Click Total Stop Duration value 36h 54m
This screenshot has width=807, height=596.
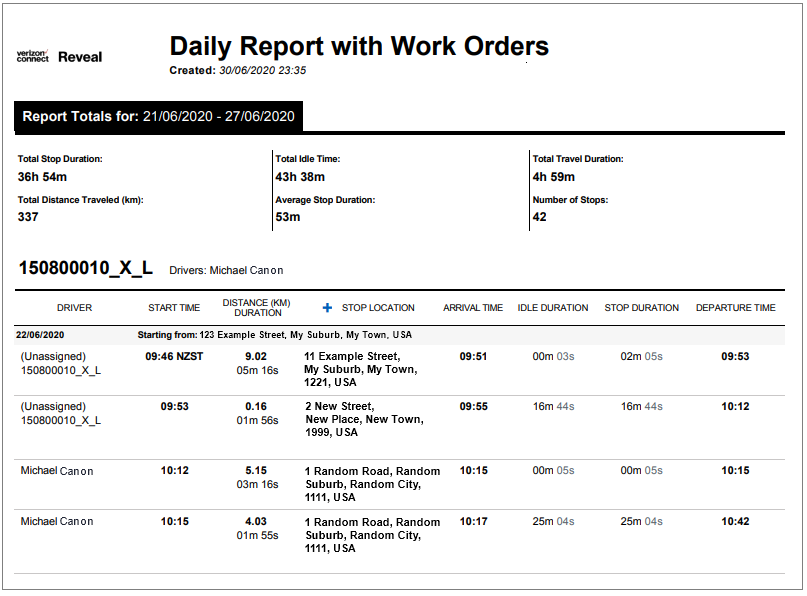(x=42, y=177)
